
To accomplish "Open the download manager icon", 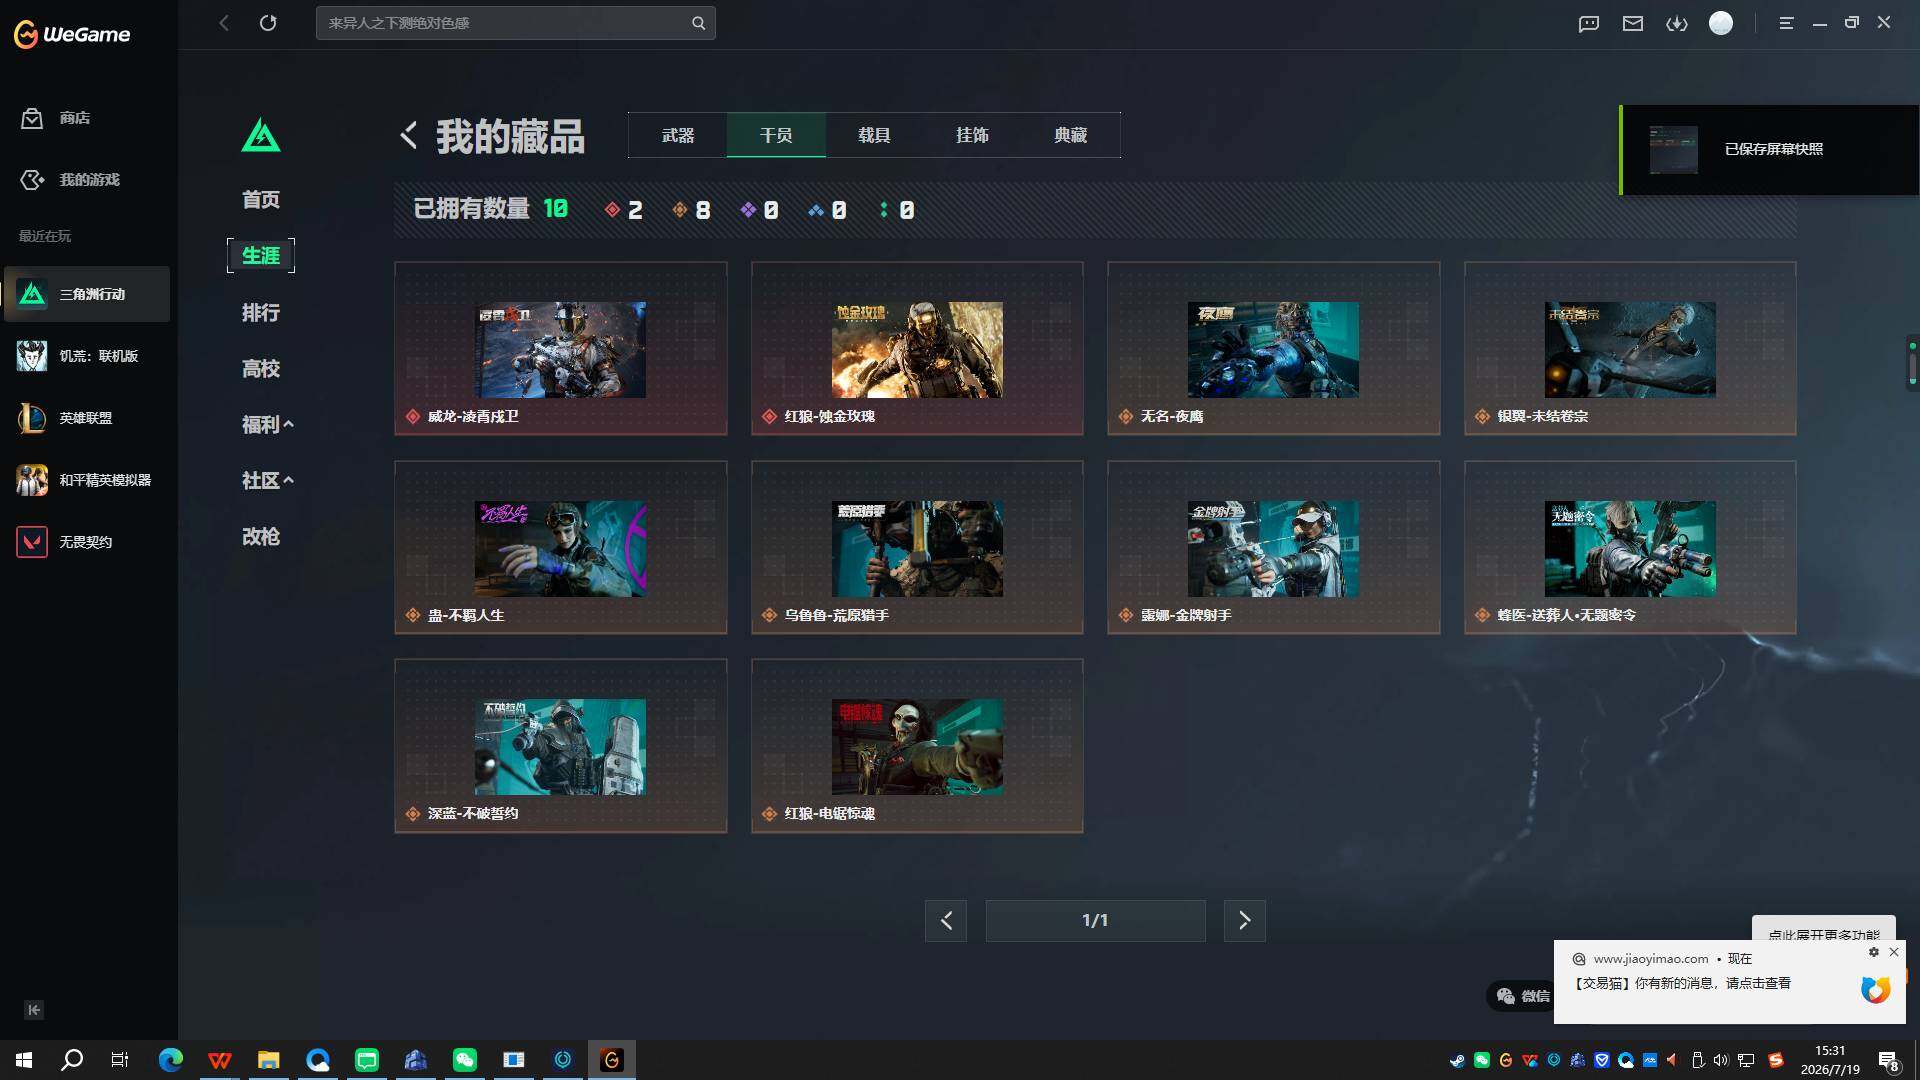I will pos(1677,23).
